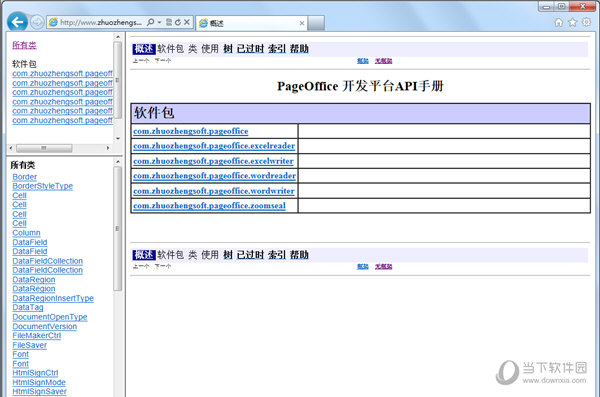Select 帮助 in the bottom navigation bar
This screenshot has height=397, width=600.
(299, 255)
